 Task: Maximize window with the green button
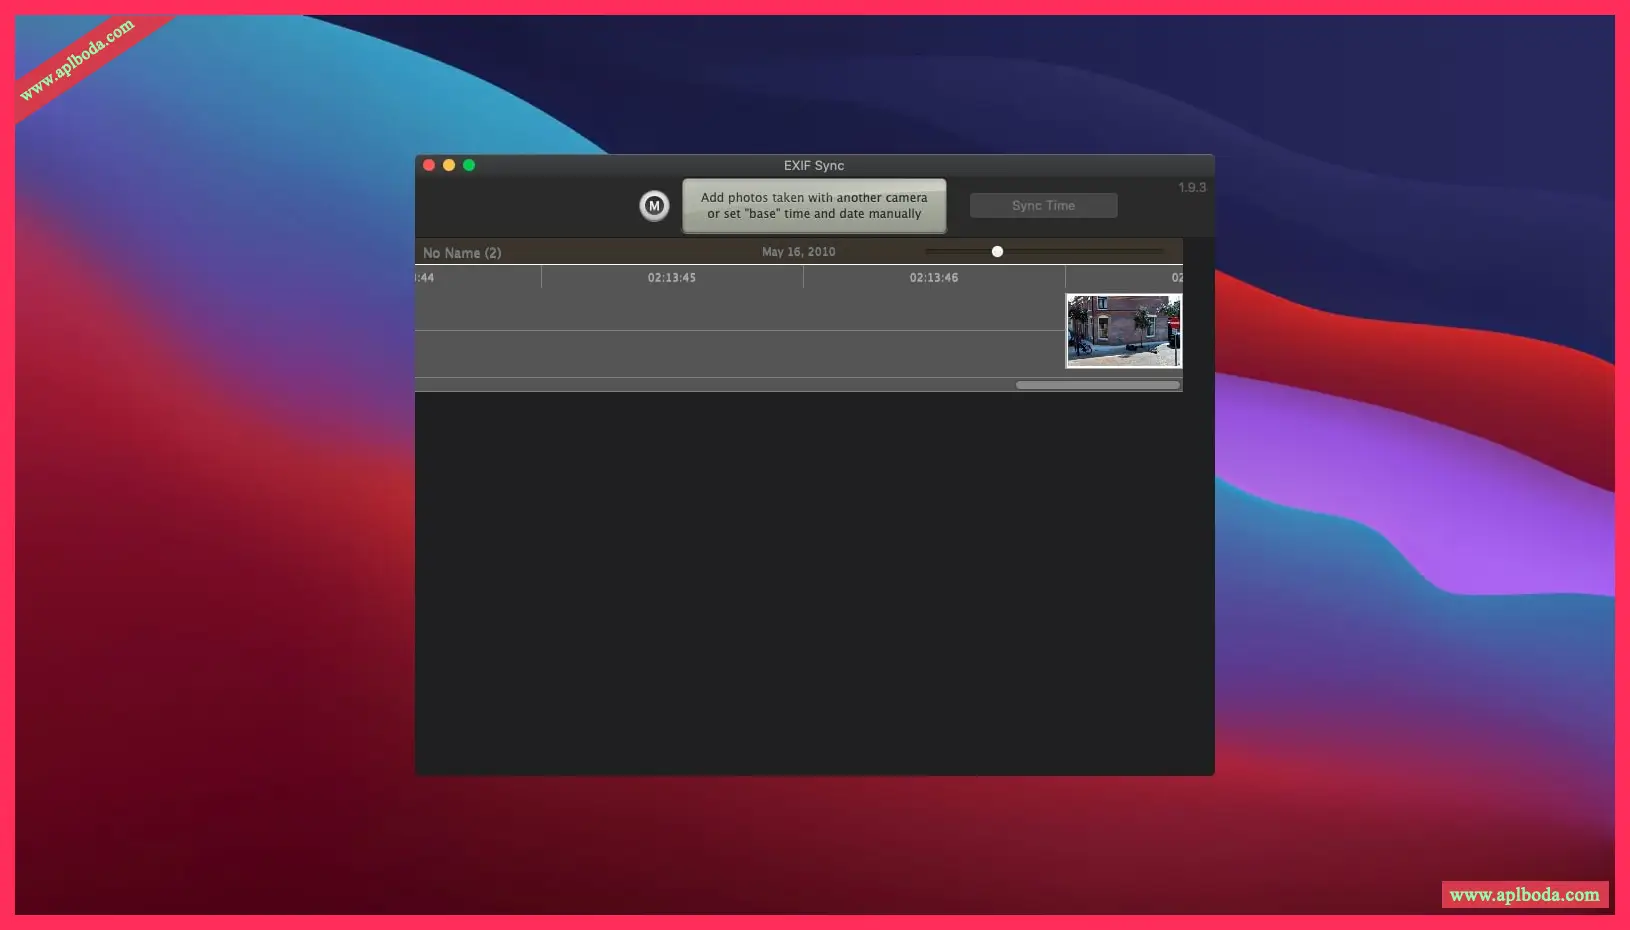pos(469,165)
